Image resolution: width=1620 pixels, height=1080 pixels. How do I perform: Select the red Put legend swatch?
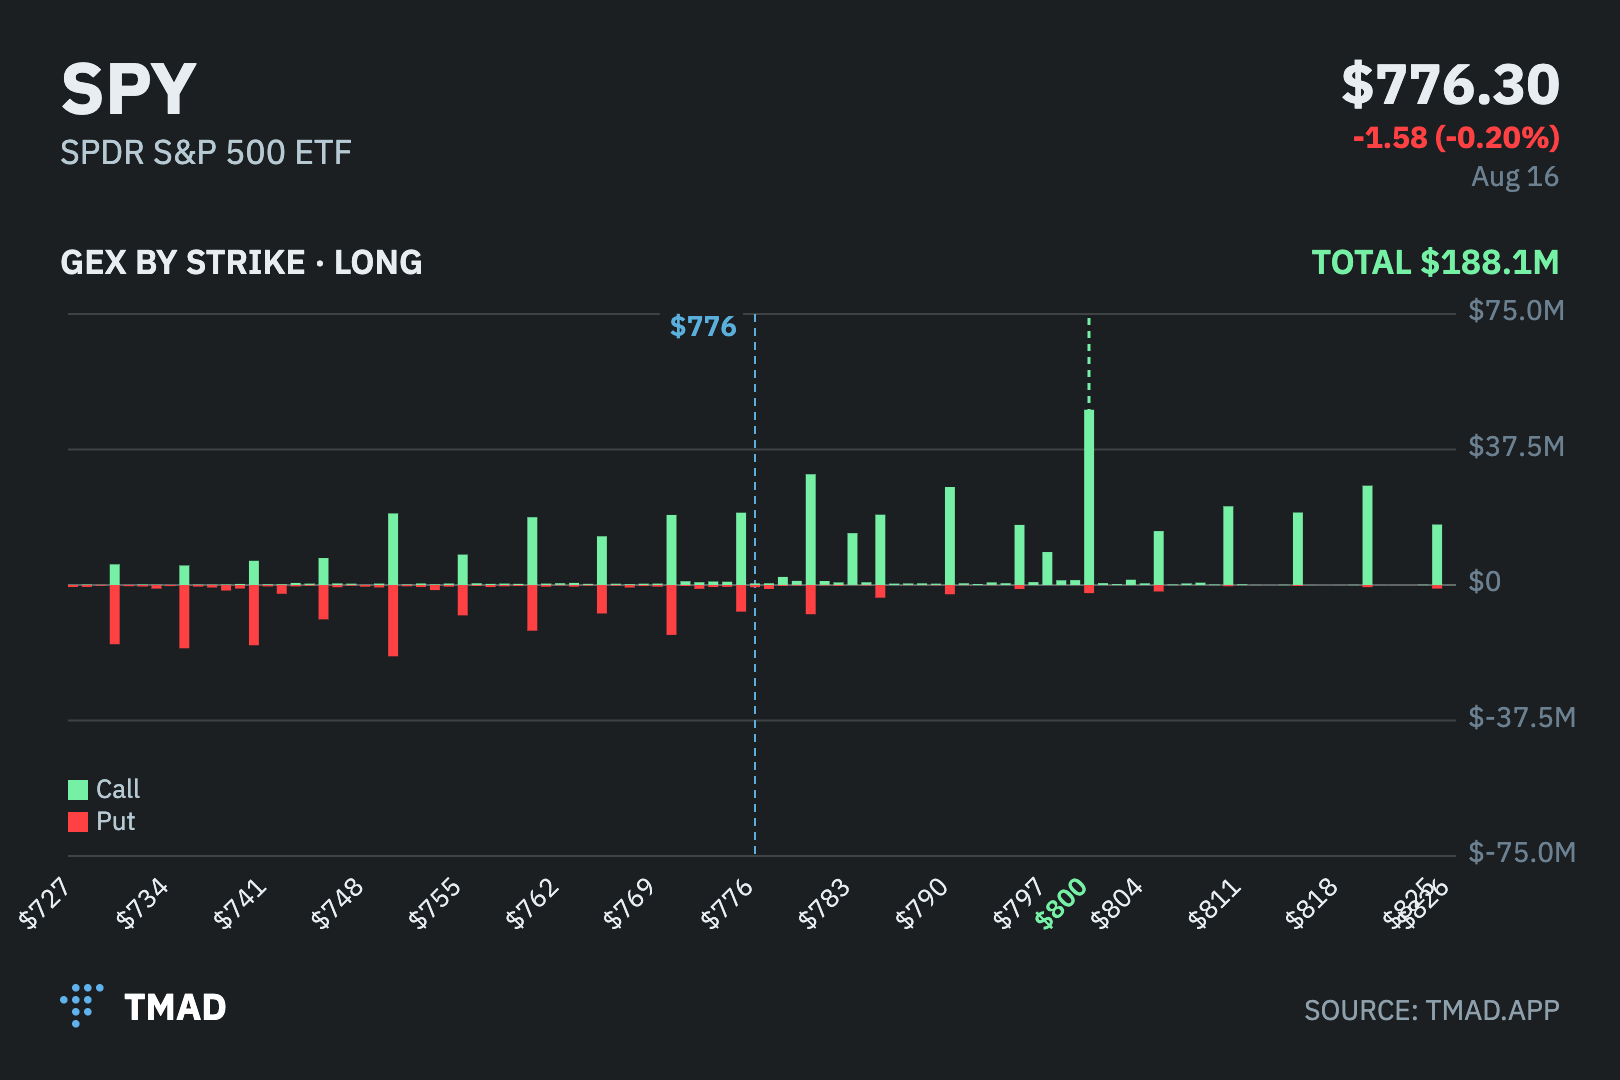click(78, 822)
